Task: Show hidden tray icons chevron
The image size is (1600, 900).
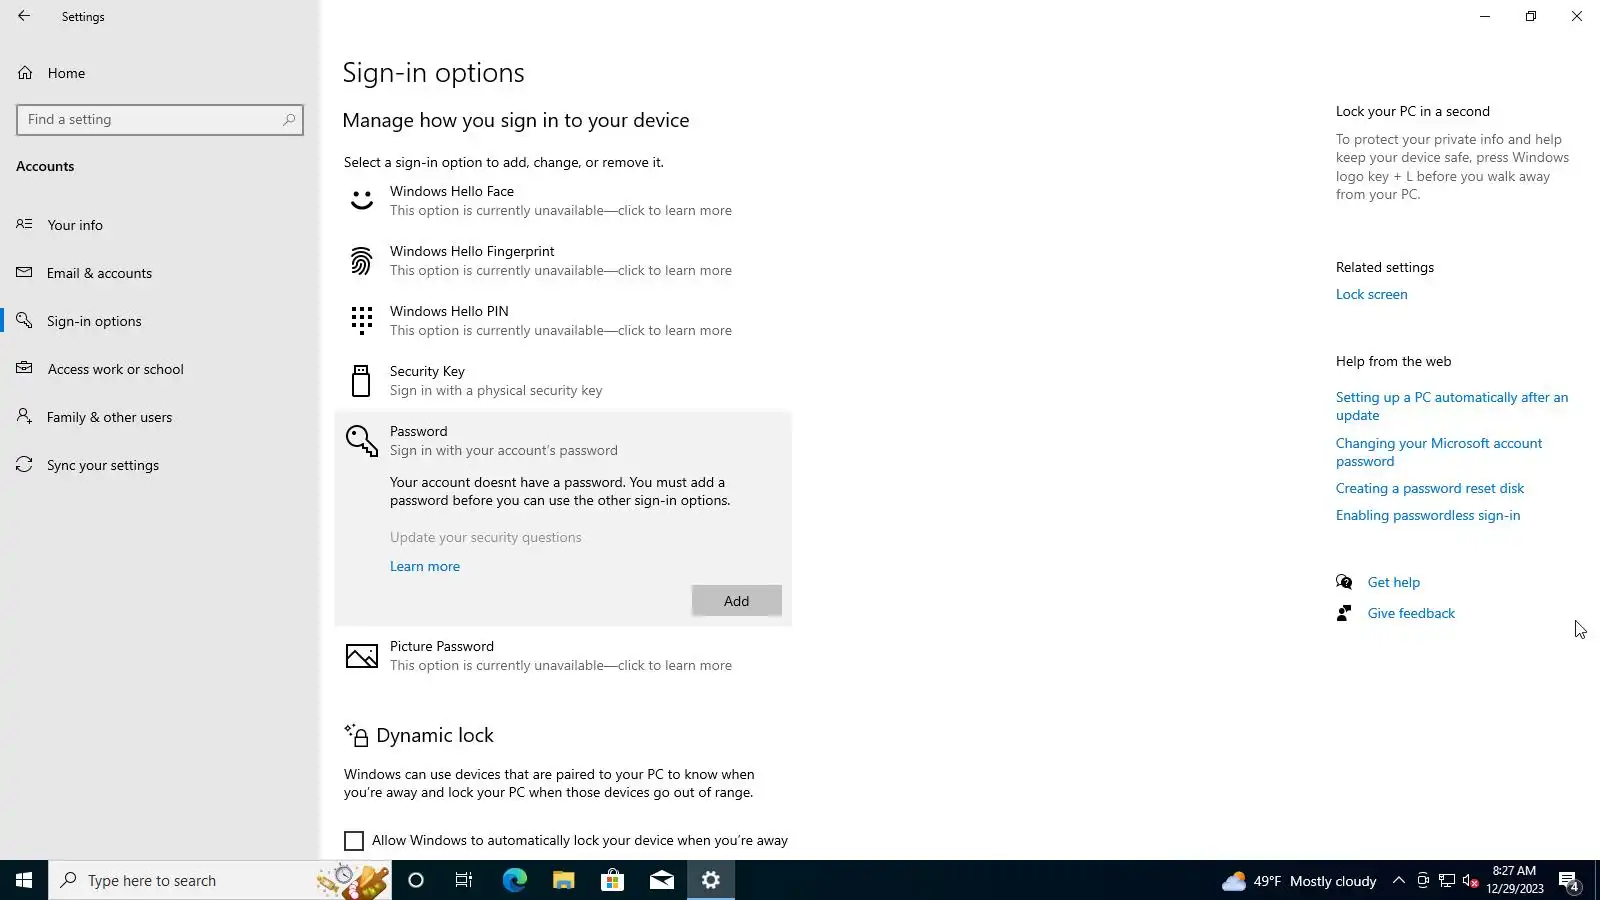Action: coord(1399,880)
